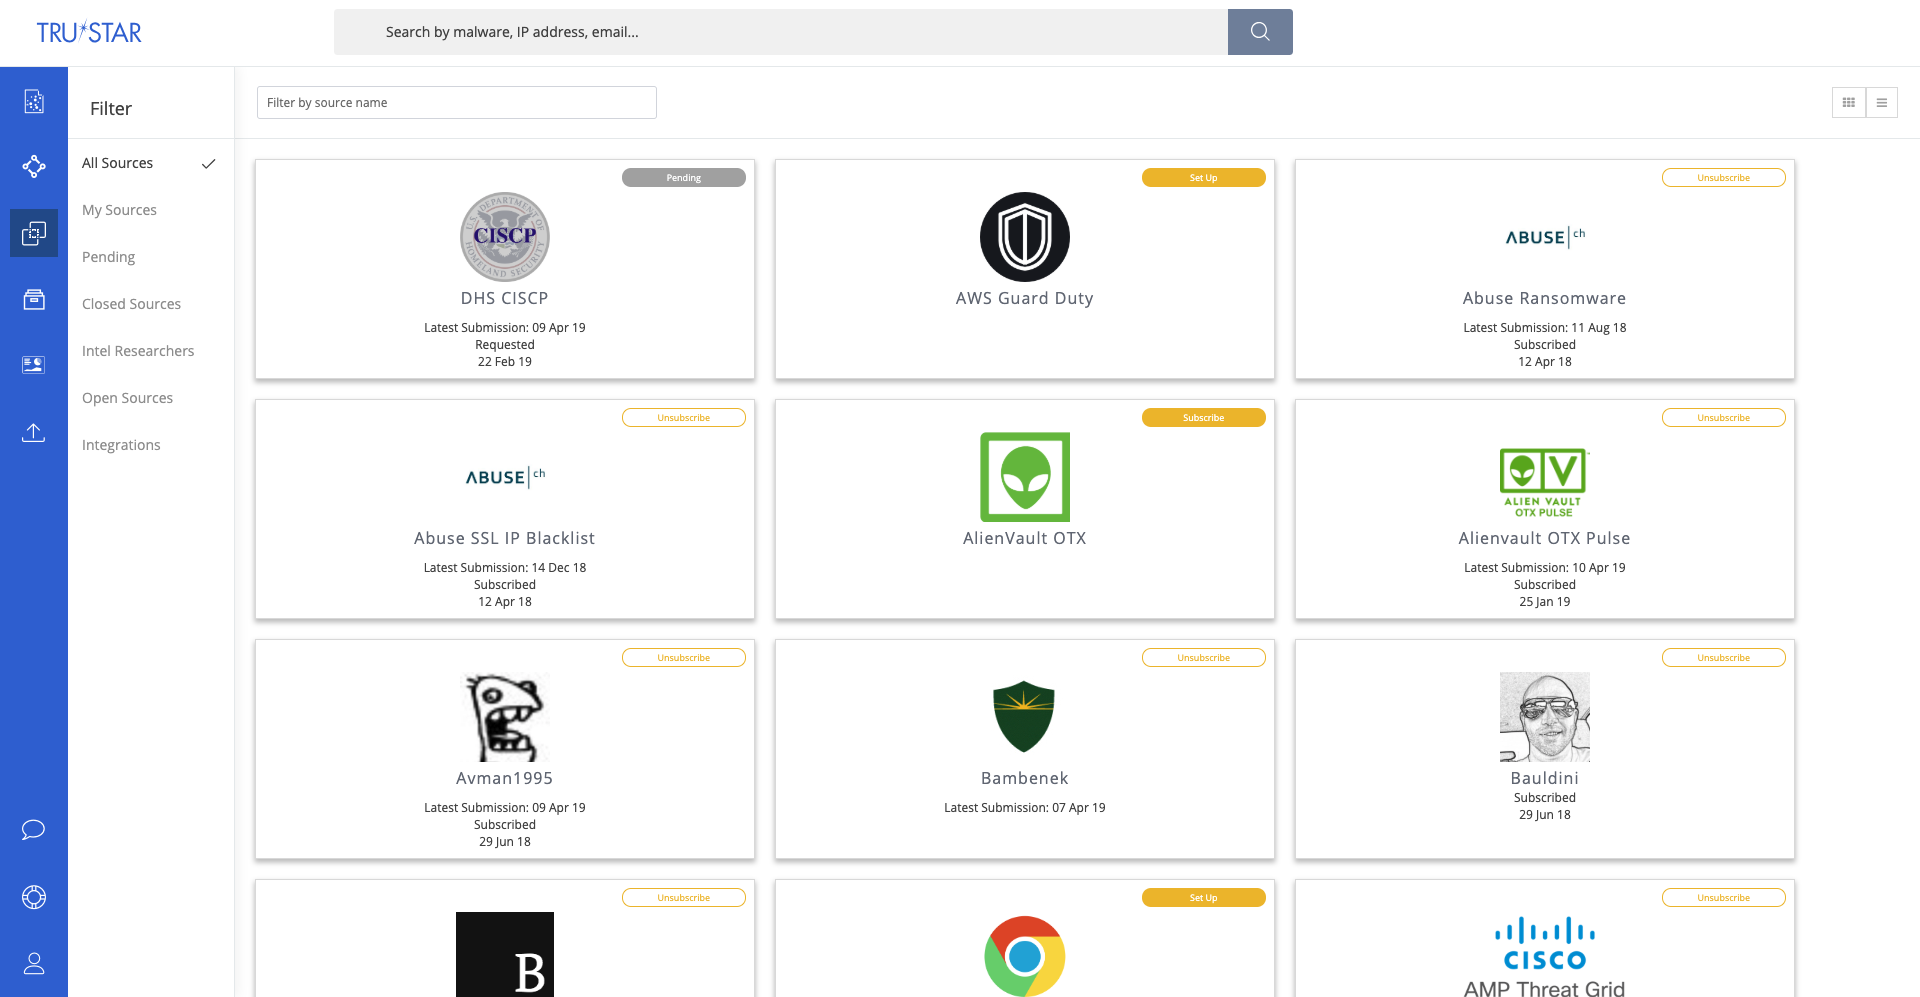Image resolution: width=1920 pixels, height=997 pixels.
Task: Unsubscribe from Abuse Ransomware
Action: [1724, 177]
